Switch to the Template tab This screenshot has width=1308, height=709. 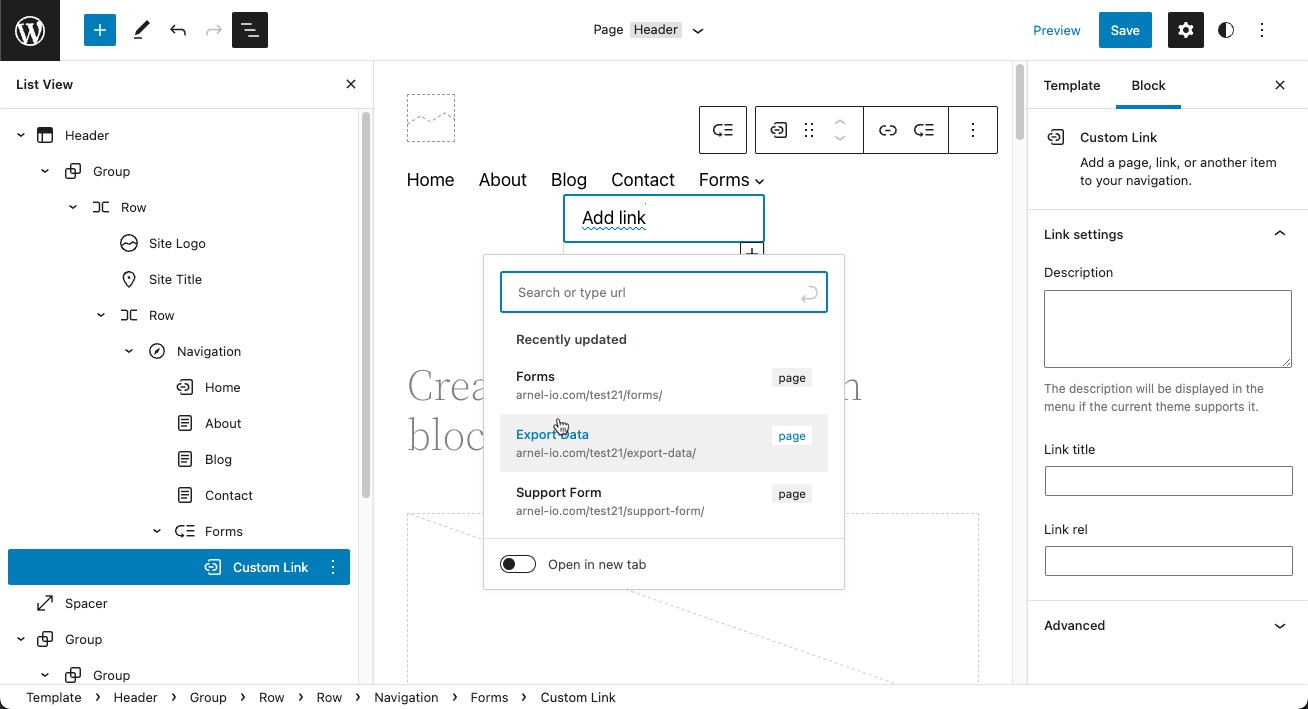[1072, 85]
